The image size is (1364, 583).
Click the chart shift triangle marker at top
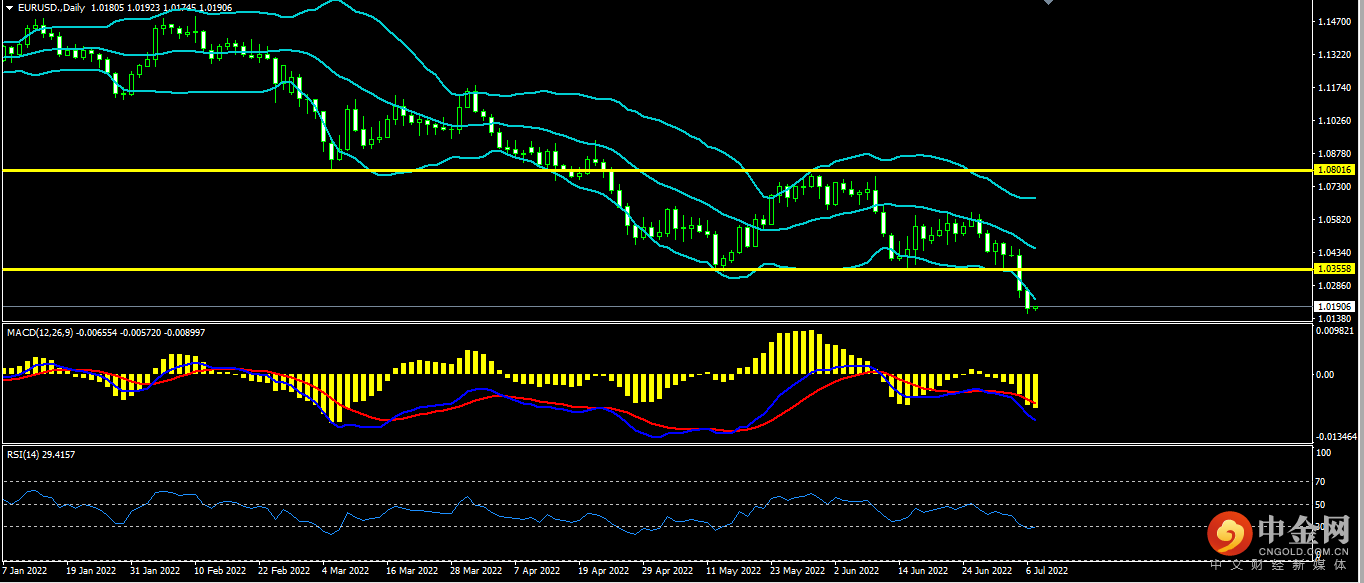(x=1048, y=3)
